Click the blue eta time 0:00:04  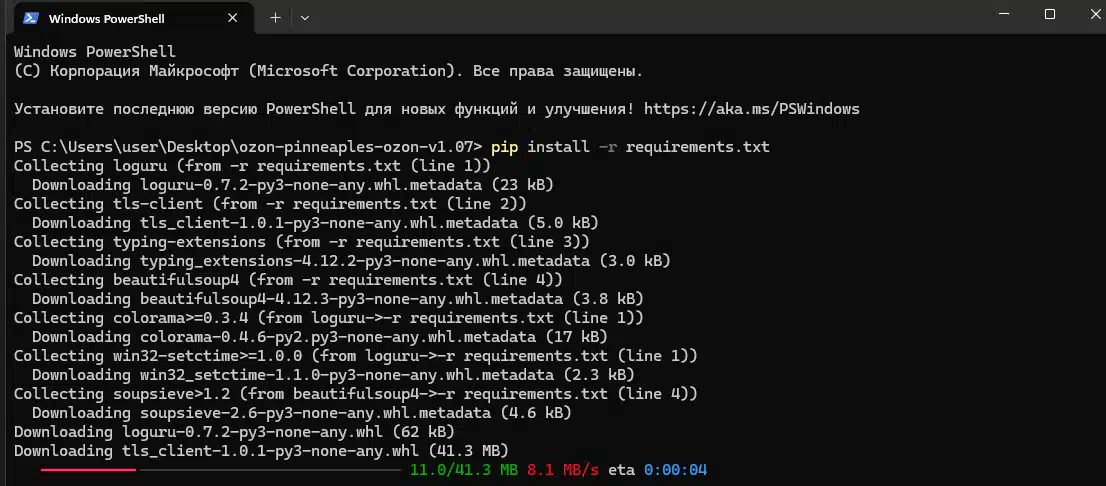[675, 470]
